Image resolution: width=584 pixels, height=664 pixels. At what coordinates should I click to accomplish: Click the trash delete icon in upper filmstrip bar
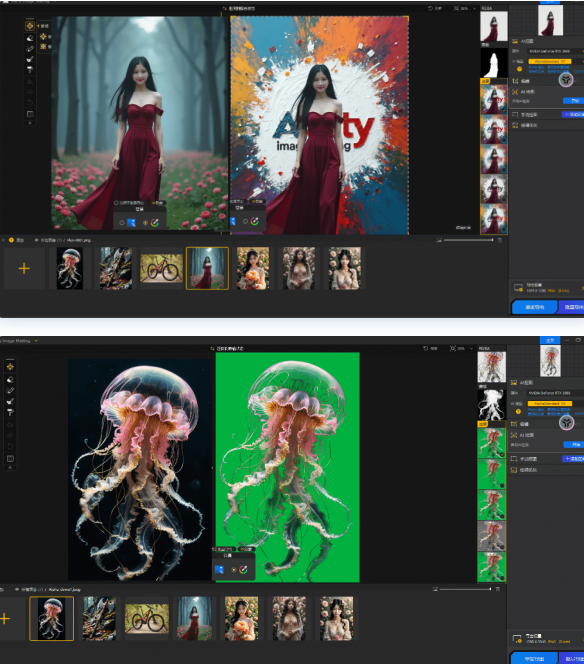[500, 240]
